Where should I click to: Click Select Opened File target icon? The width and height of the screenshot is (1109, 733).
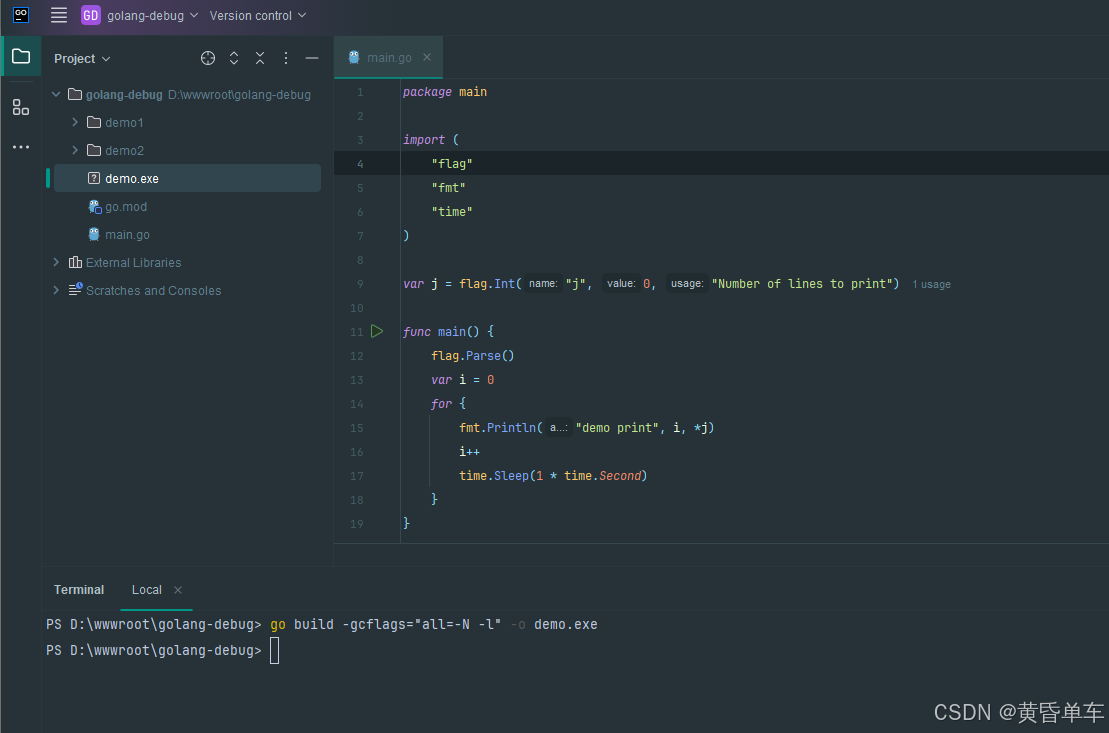(208, 58)
